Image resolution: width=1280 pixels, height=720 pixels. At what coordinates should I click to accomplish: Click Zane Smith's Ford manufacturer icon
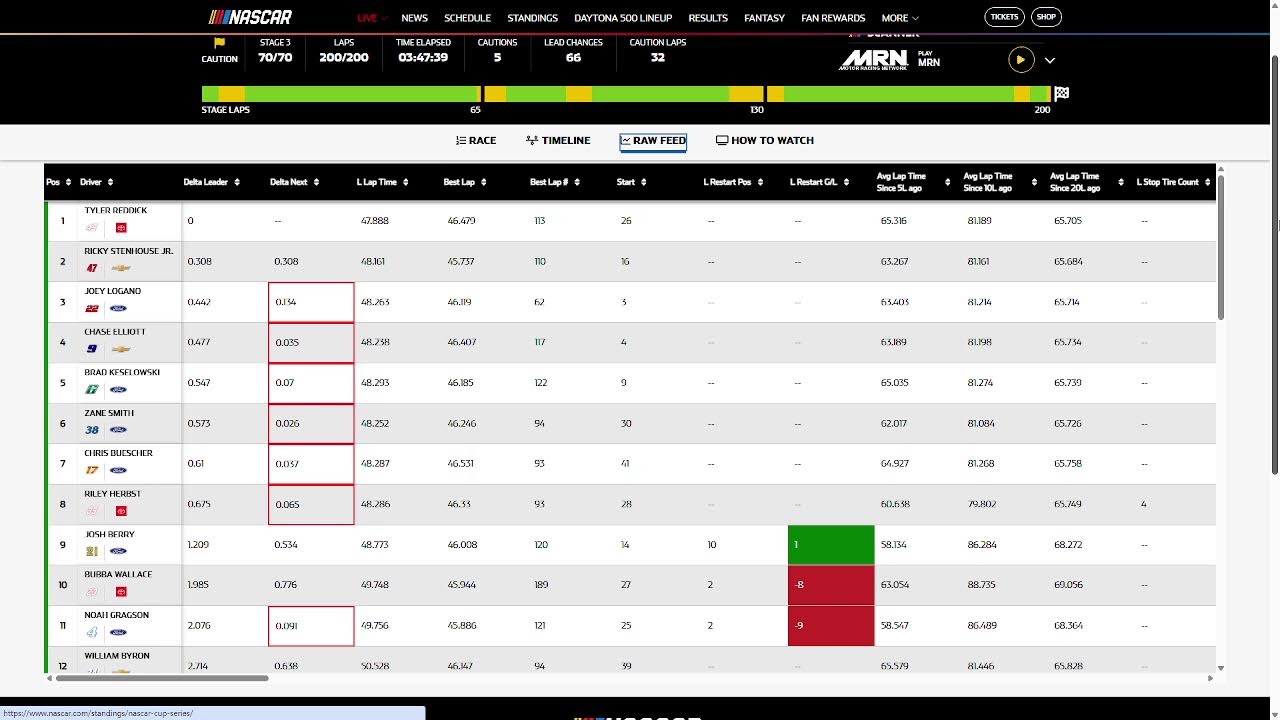coord(118,430)
